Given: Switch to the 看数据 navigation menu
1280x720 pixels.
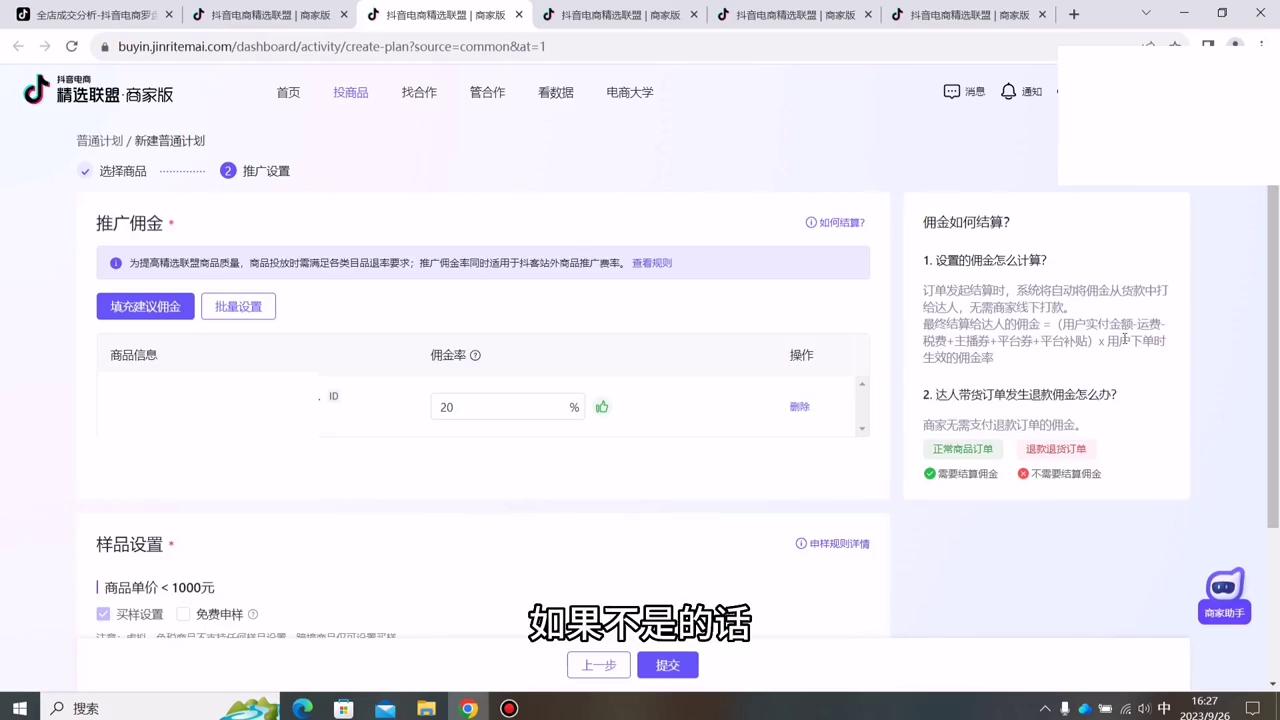Looking at the screenshot, I should 555,91.
